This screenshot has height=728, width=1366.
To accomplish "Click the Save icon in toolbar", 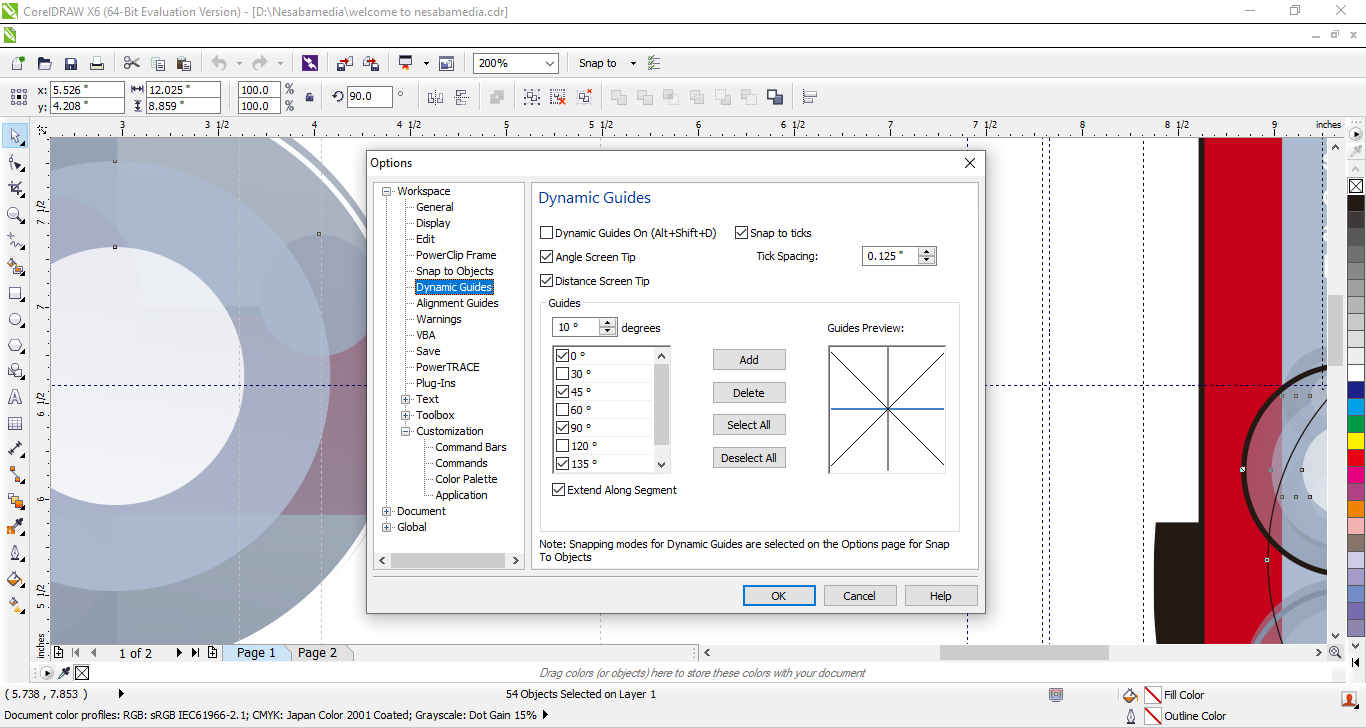I will 71,63.
